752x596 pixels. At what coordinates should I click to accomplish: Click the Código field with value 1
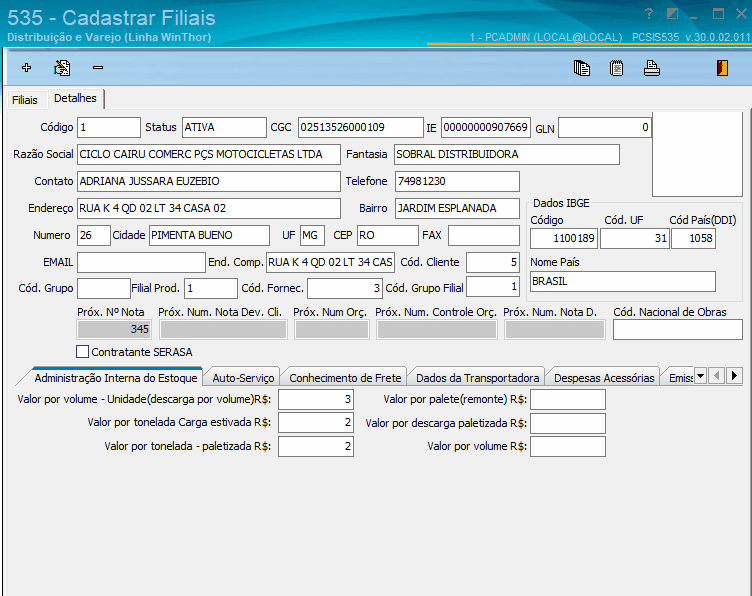click(x=109, y=128)
